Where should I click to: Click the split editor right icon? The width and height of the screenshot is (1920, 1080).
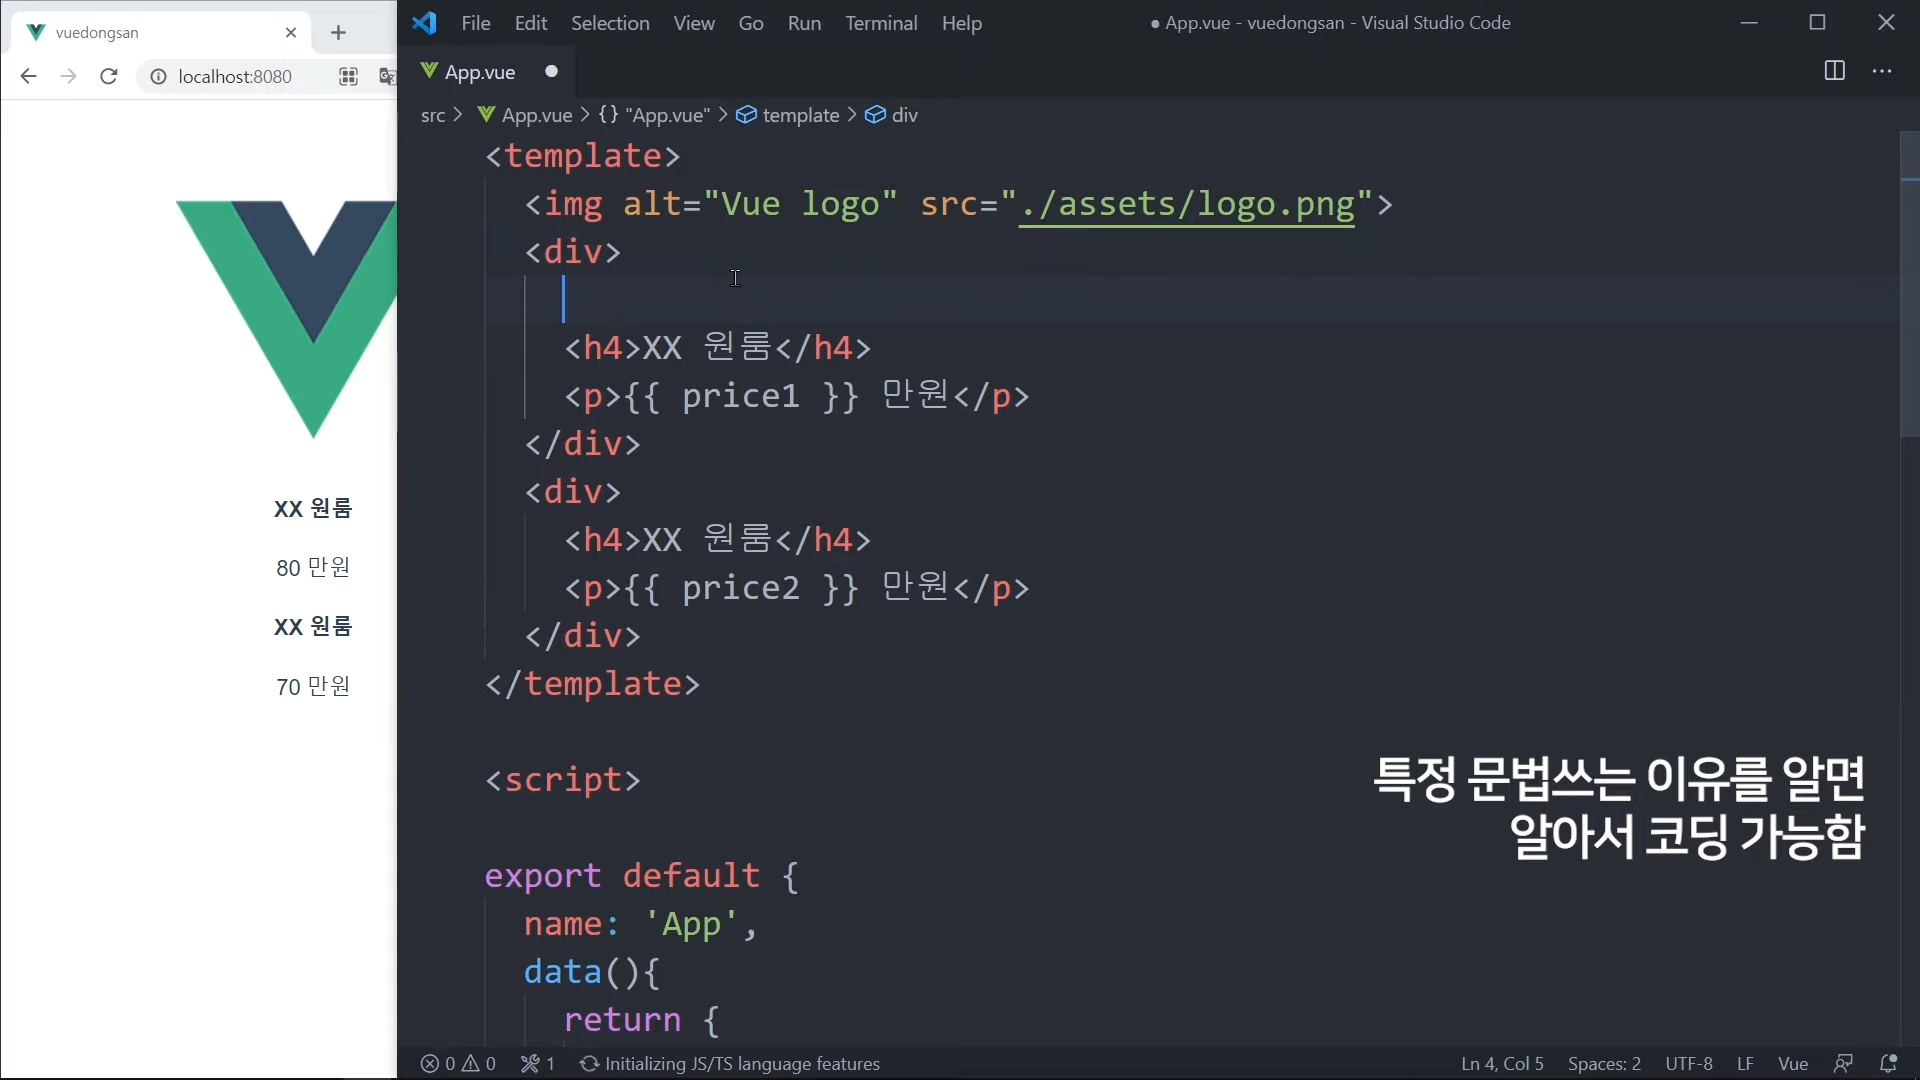(x=1834, y=71)
